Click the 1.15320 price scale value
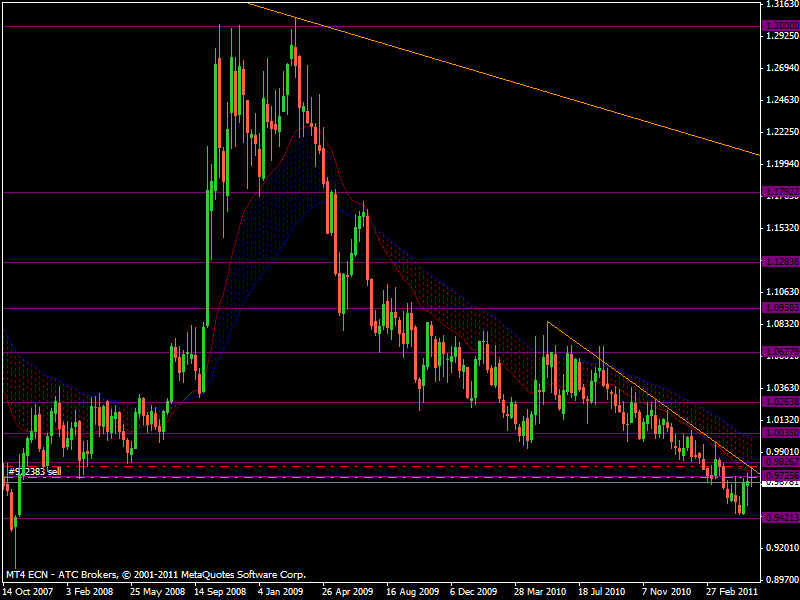This screenshot has height=600, width=800. coord(782,228)
